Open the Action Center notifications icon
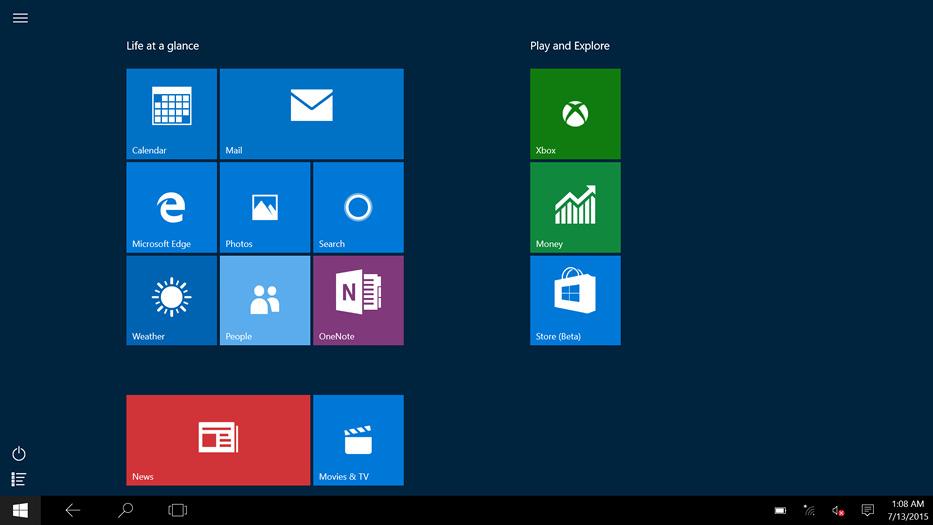 [x=868, y=510]
